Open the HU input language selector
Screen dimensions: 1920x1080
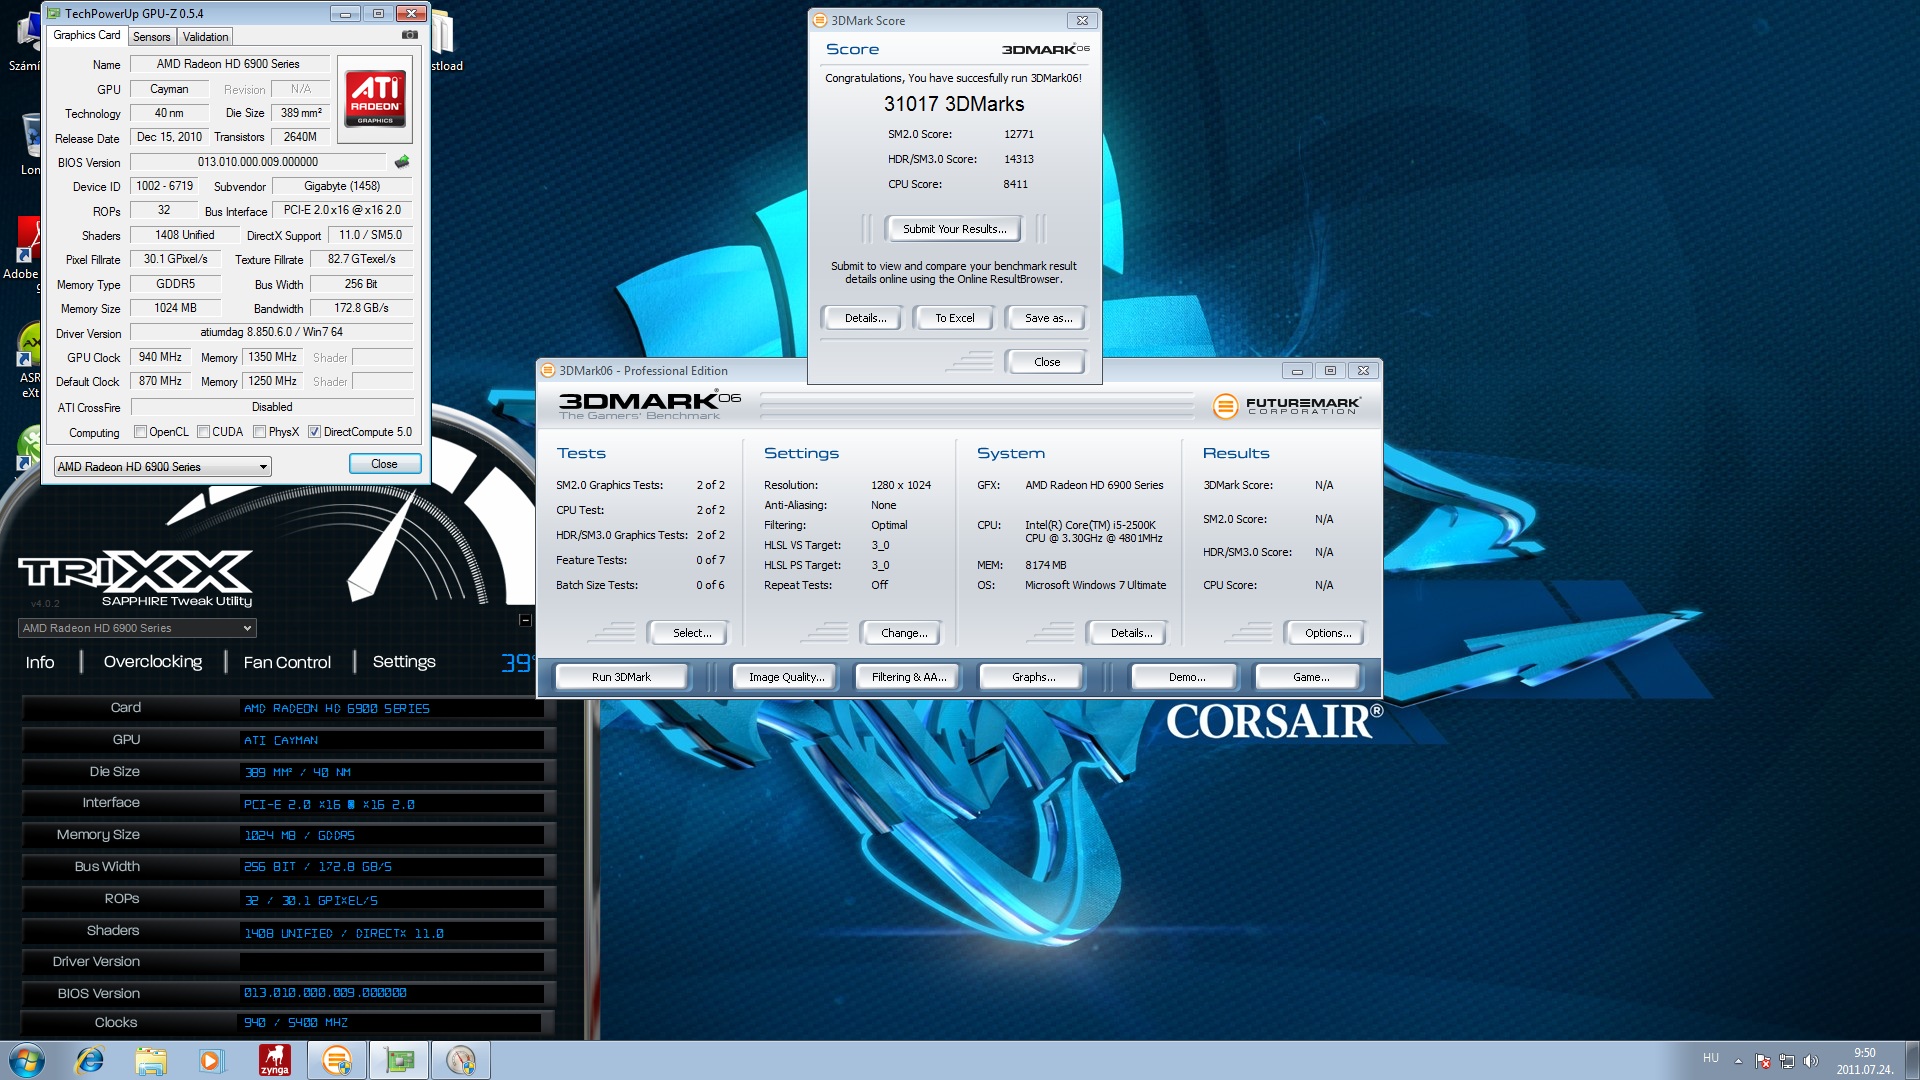[1711, 1058]
